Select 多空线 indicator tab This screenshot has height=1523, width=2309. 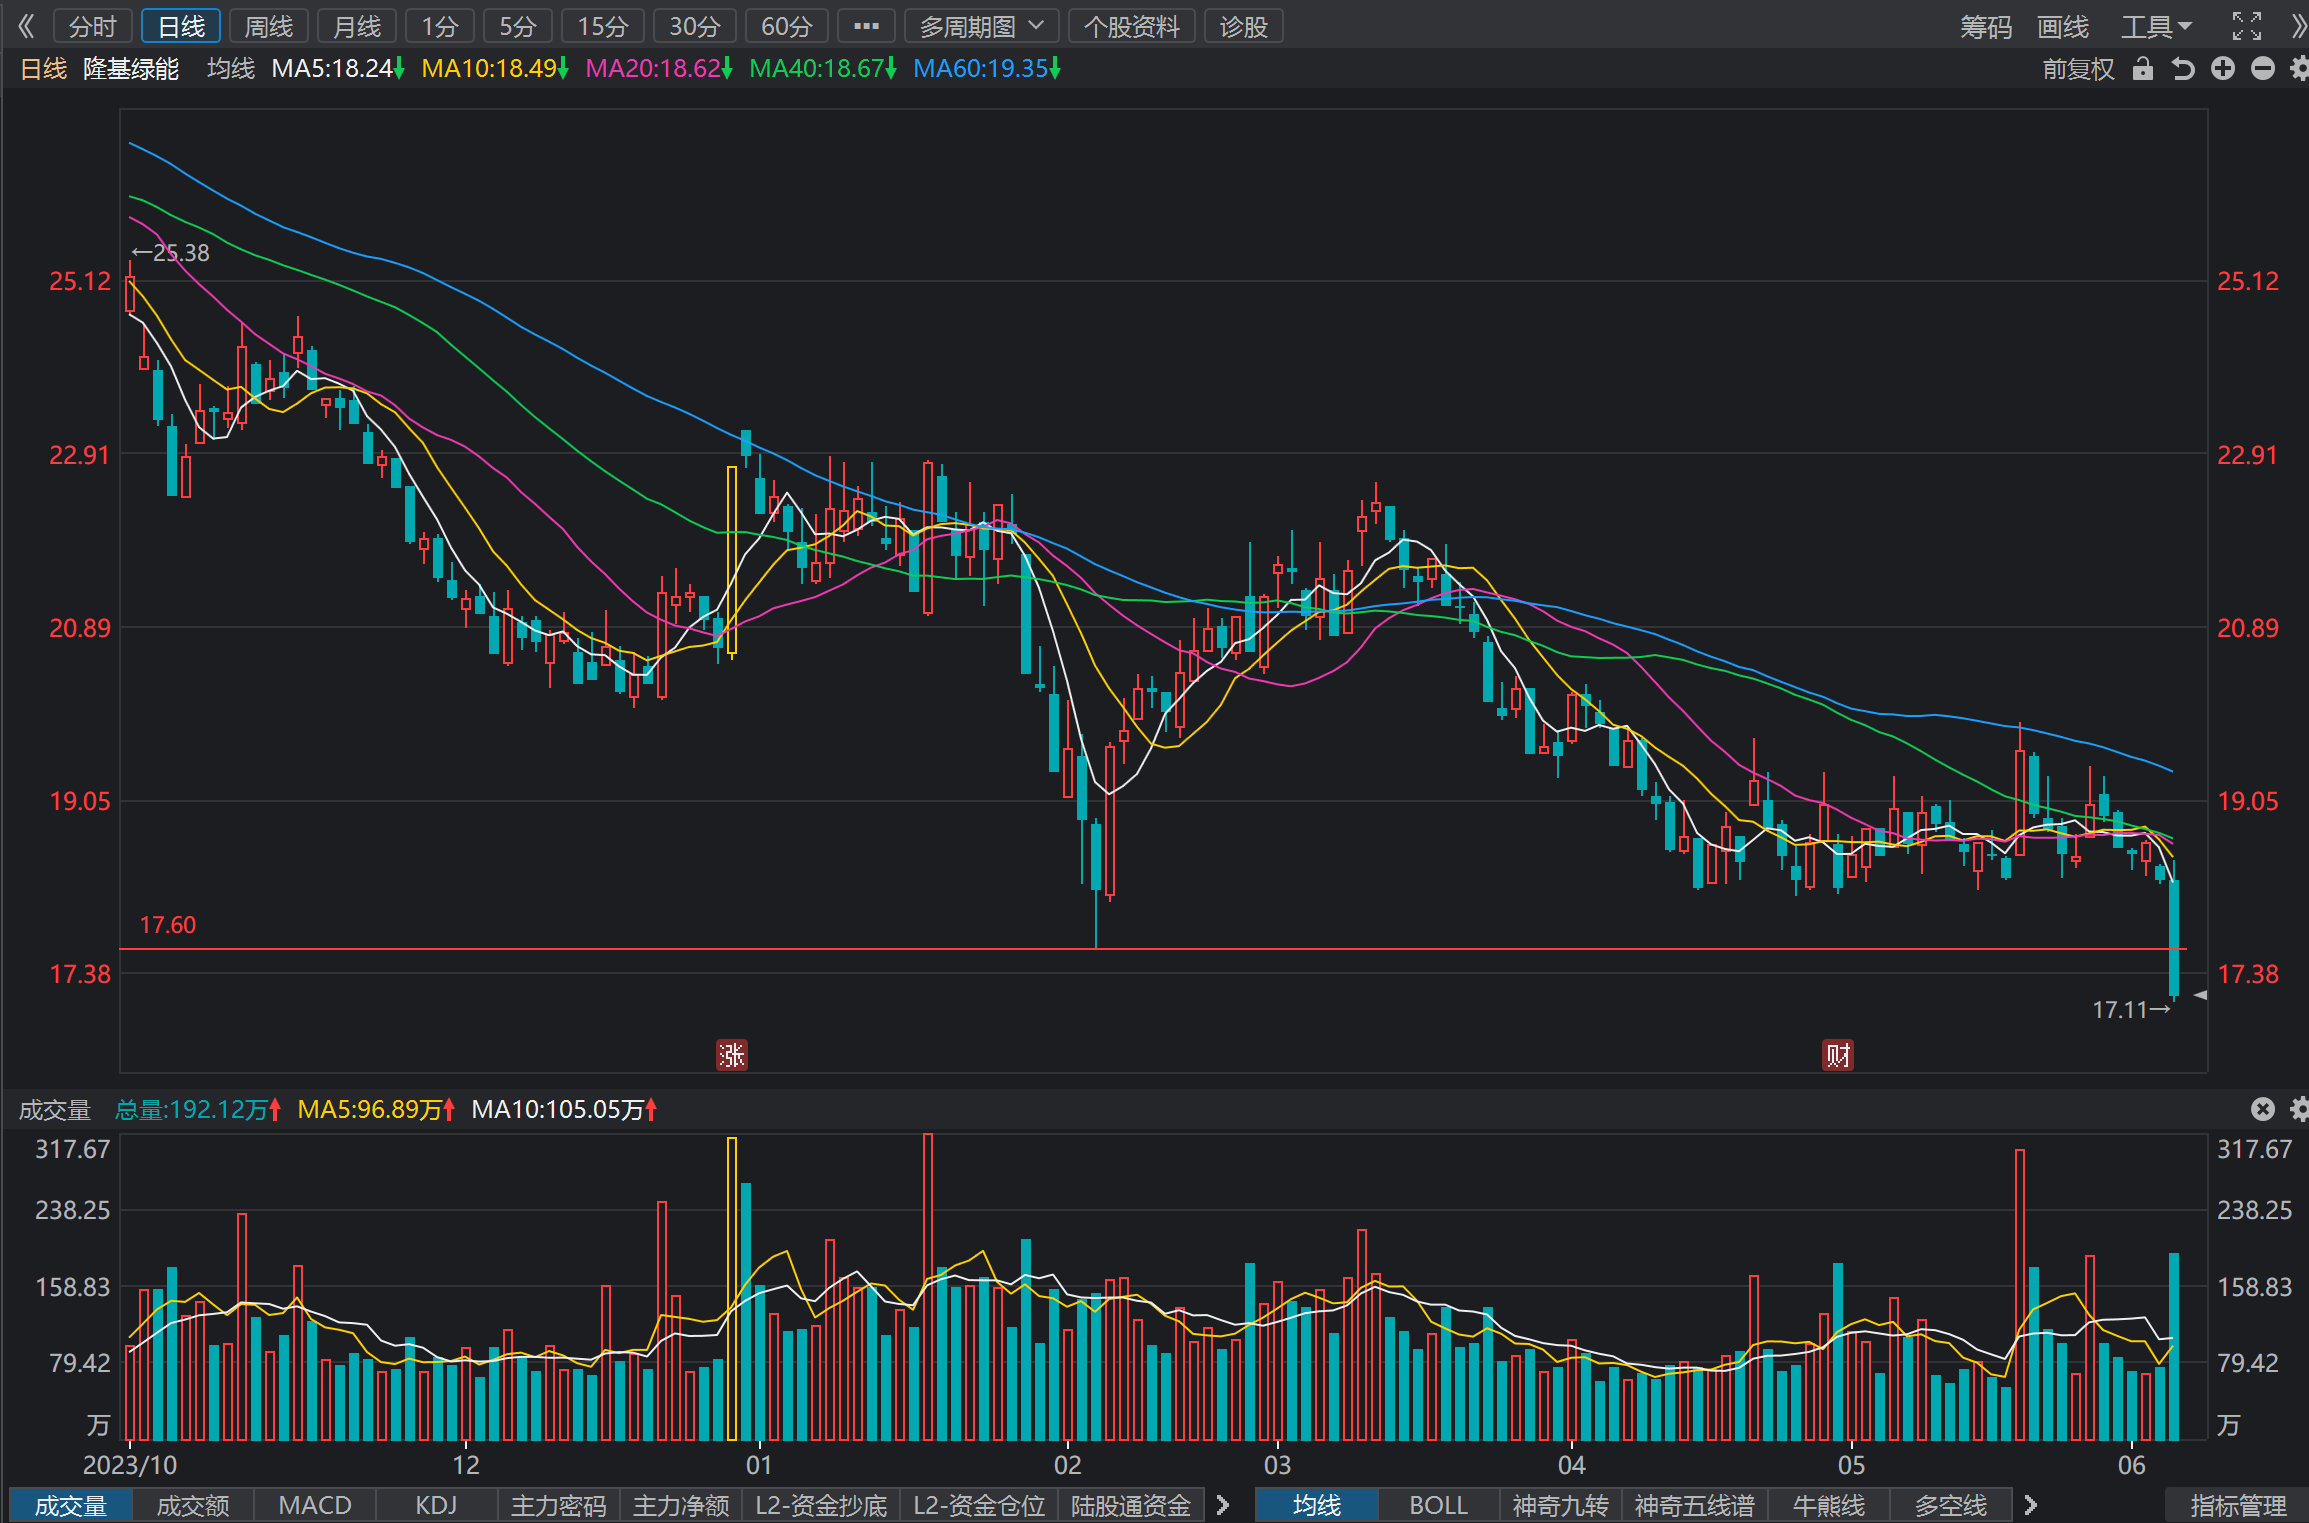pos(1951,1505)
